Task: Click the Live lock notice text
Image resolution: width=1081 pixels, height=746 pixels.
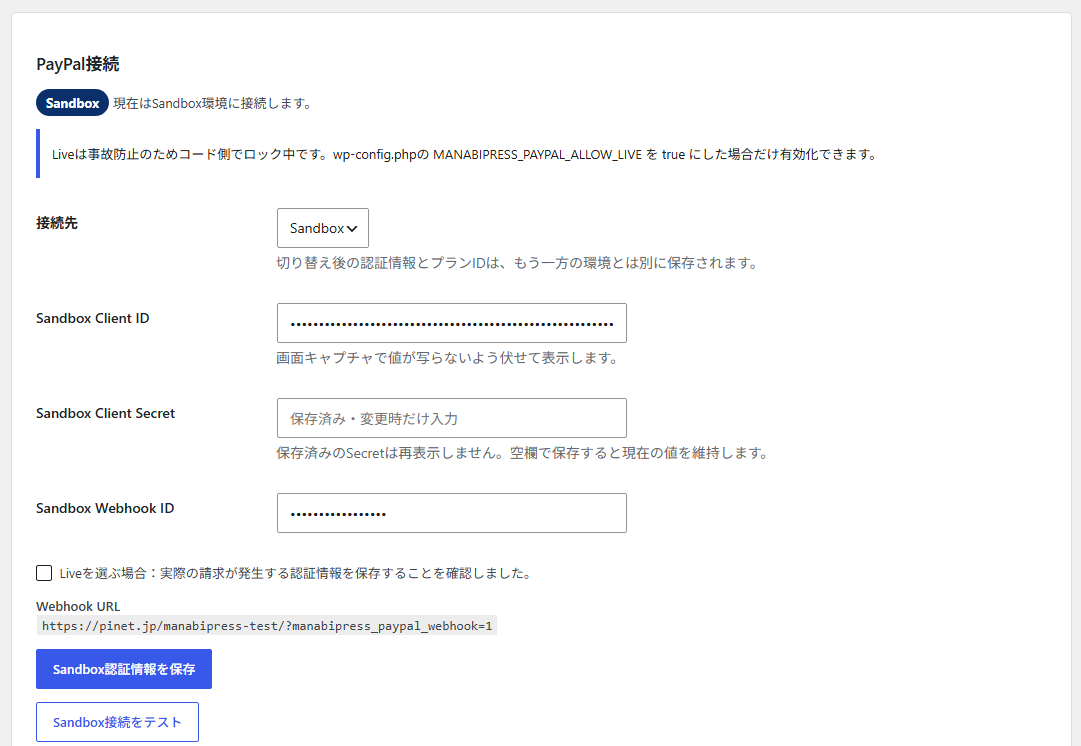Action: 464,154
